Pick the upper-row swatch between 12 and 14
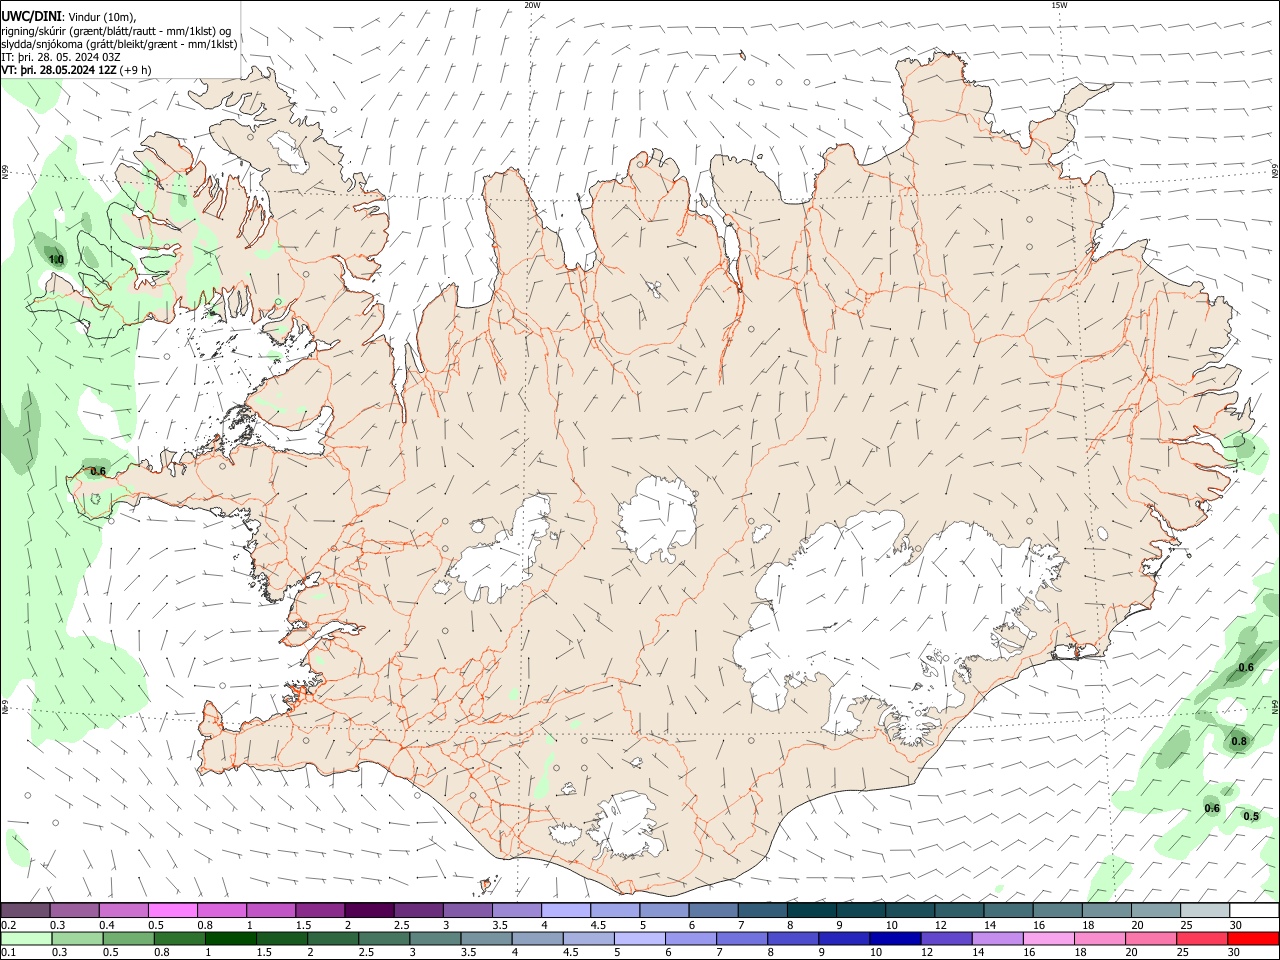The width and height of the screenshot is (1280, 960). (x=959, y=910)
